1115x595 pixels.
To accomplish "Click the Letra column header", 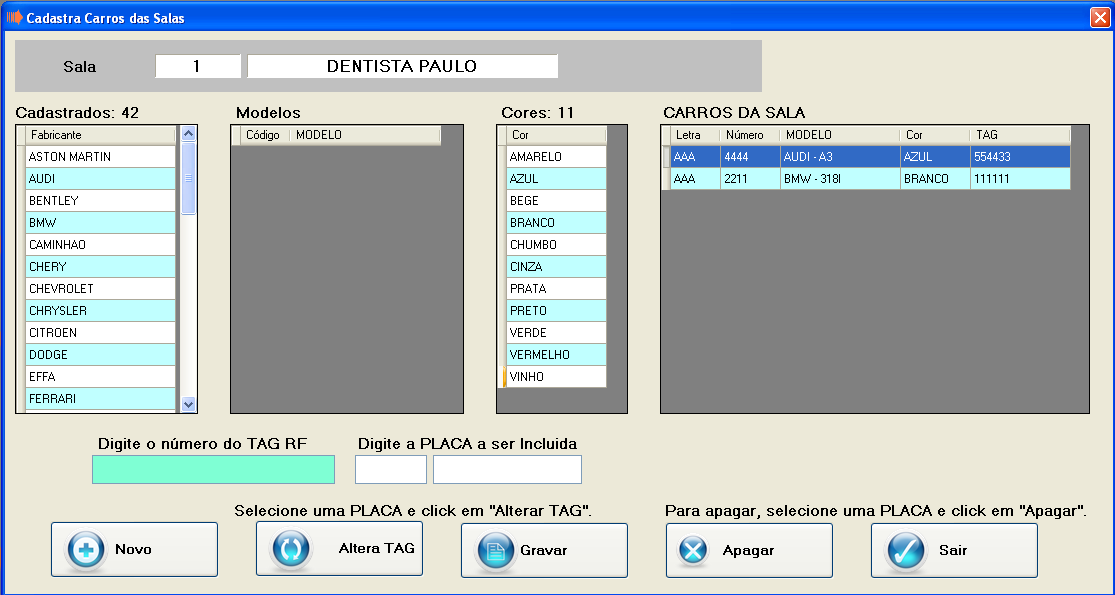I will point(695,135).
